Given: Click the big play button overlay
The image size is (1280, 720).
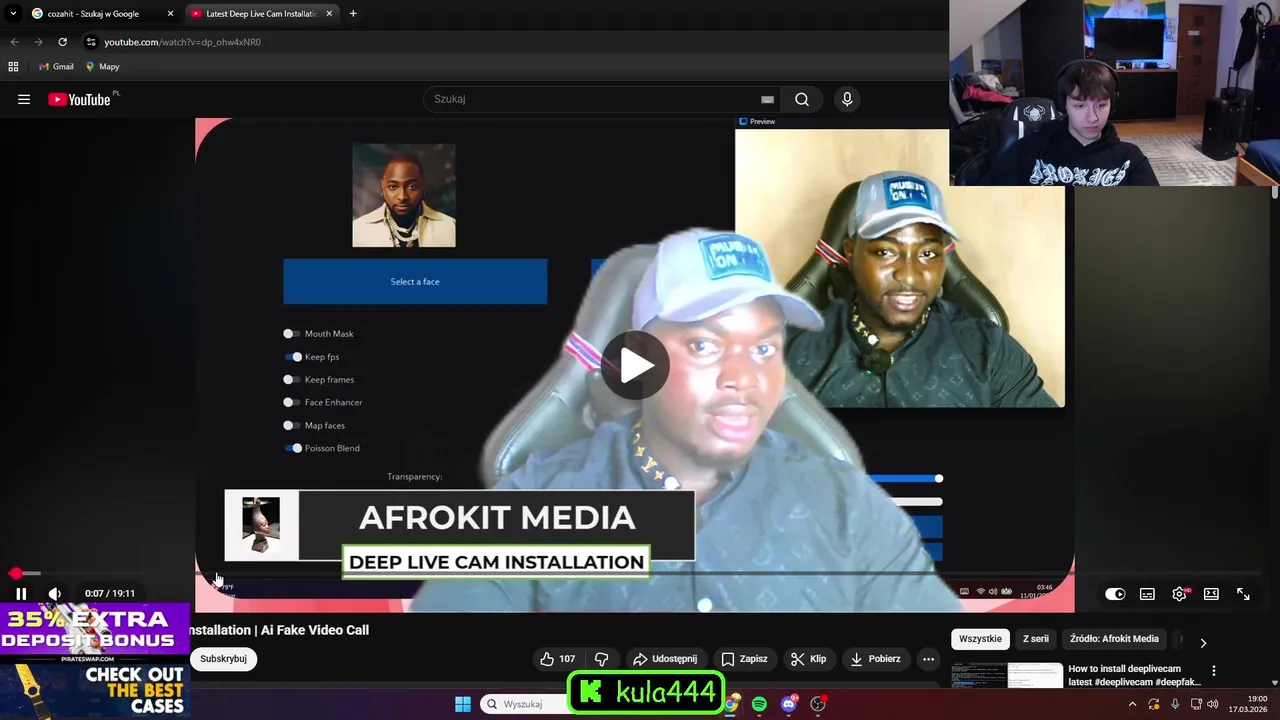Looking at the screenshot, I should click(x=636, y=365).
